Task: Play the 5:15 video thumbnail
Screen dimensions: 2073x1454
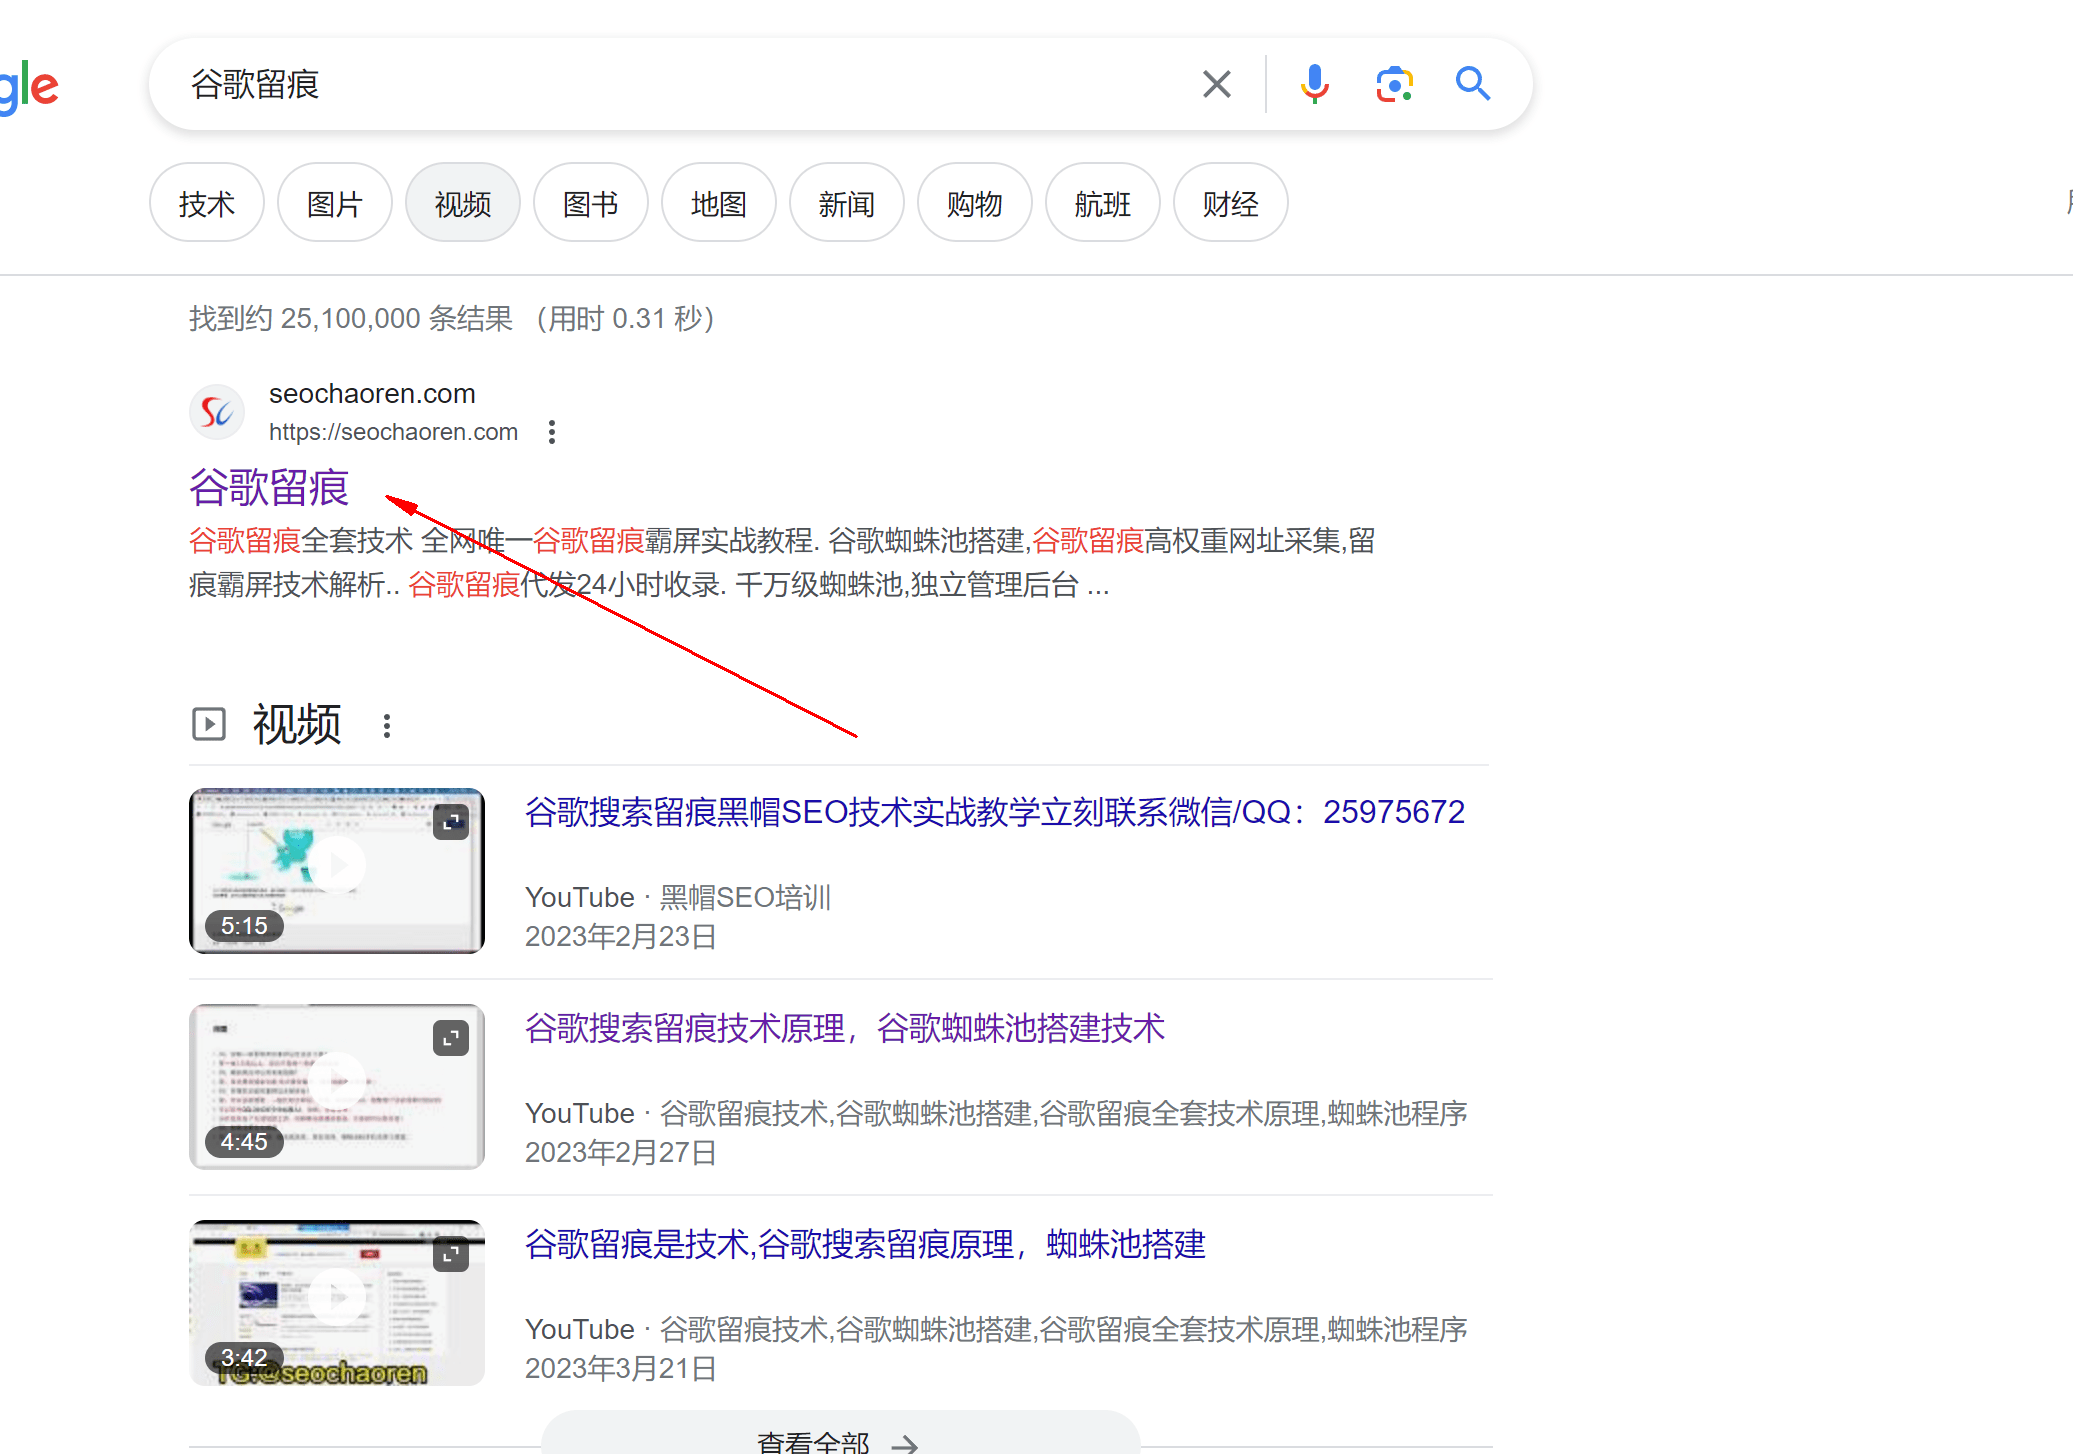Action: (337, 870)
